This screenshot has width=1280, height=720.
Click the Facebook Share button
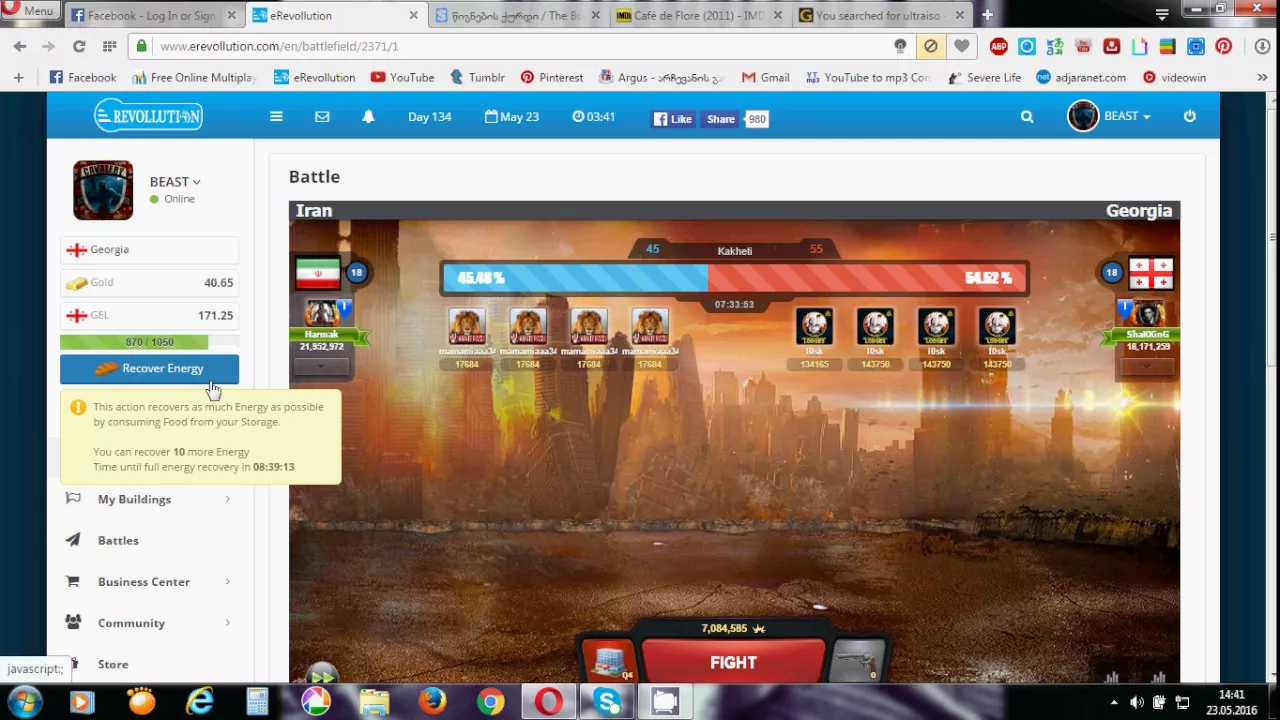tap(721, 118)
